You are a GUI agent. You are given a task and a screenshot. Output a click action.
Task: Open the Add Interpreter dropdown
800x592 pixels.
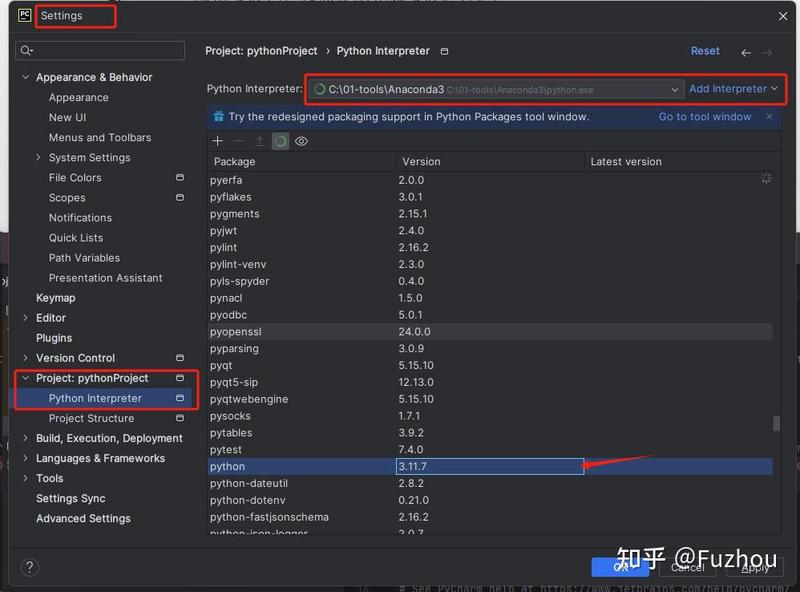733,89
